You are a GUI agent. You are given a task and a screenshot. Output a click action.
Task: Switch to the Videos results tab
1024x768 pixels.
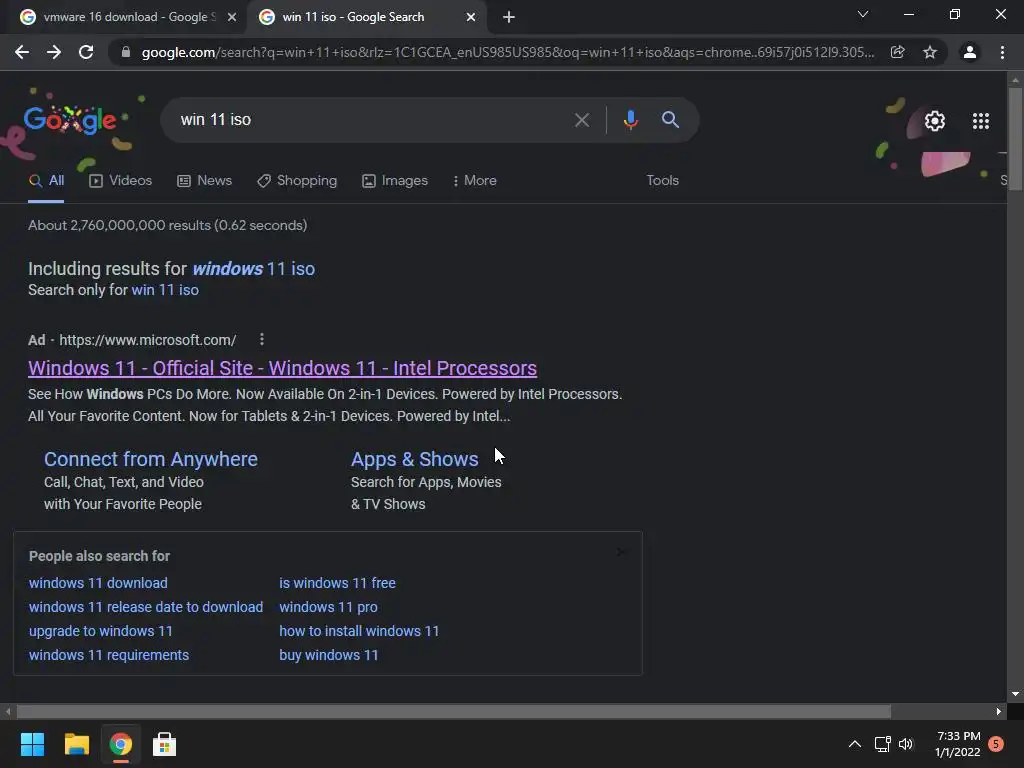click(121, 181)
